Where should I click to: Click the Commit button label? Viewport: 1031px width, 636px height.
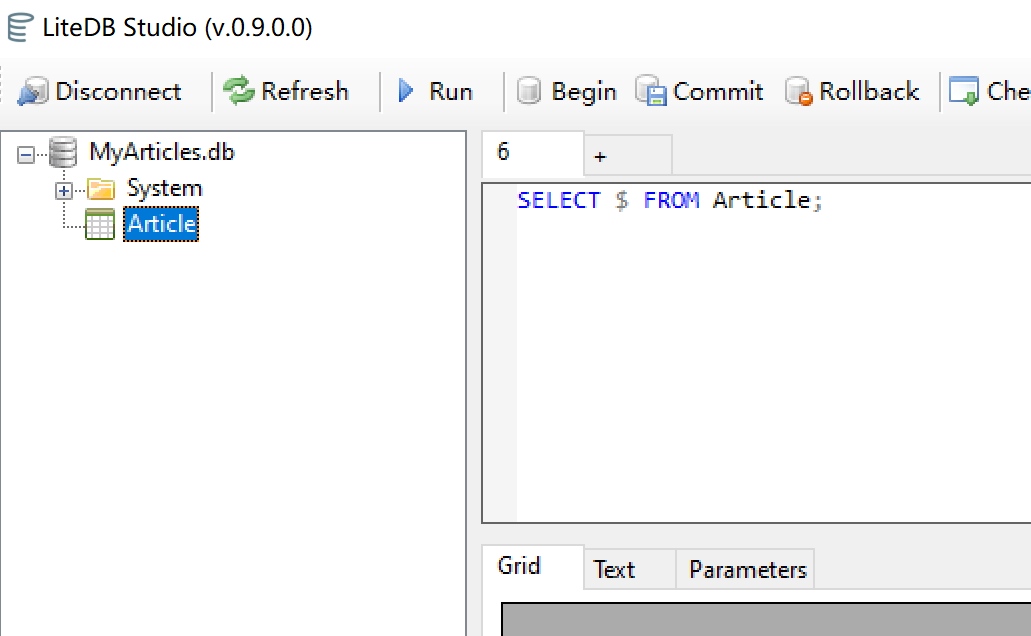(x=718, y=91)
